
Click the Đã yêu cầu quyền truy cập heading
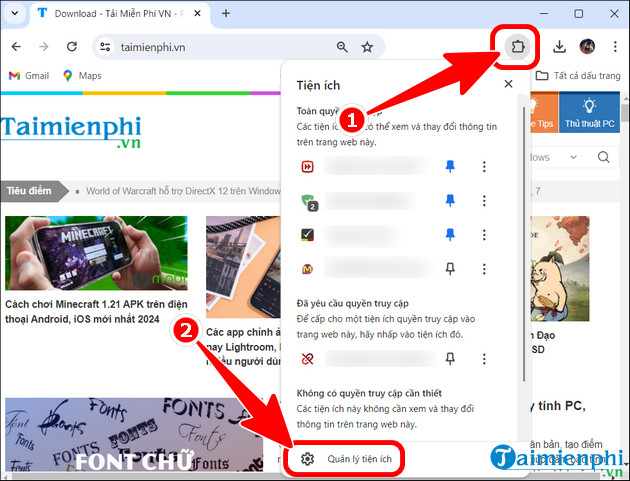coord(352,303)
